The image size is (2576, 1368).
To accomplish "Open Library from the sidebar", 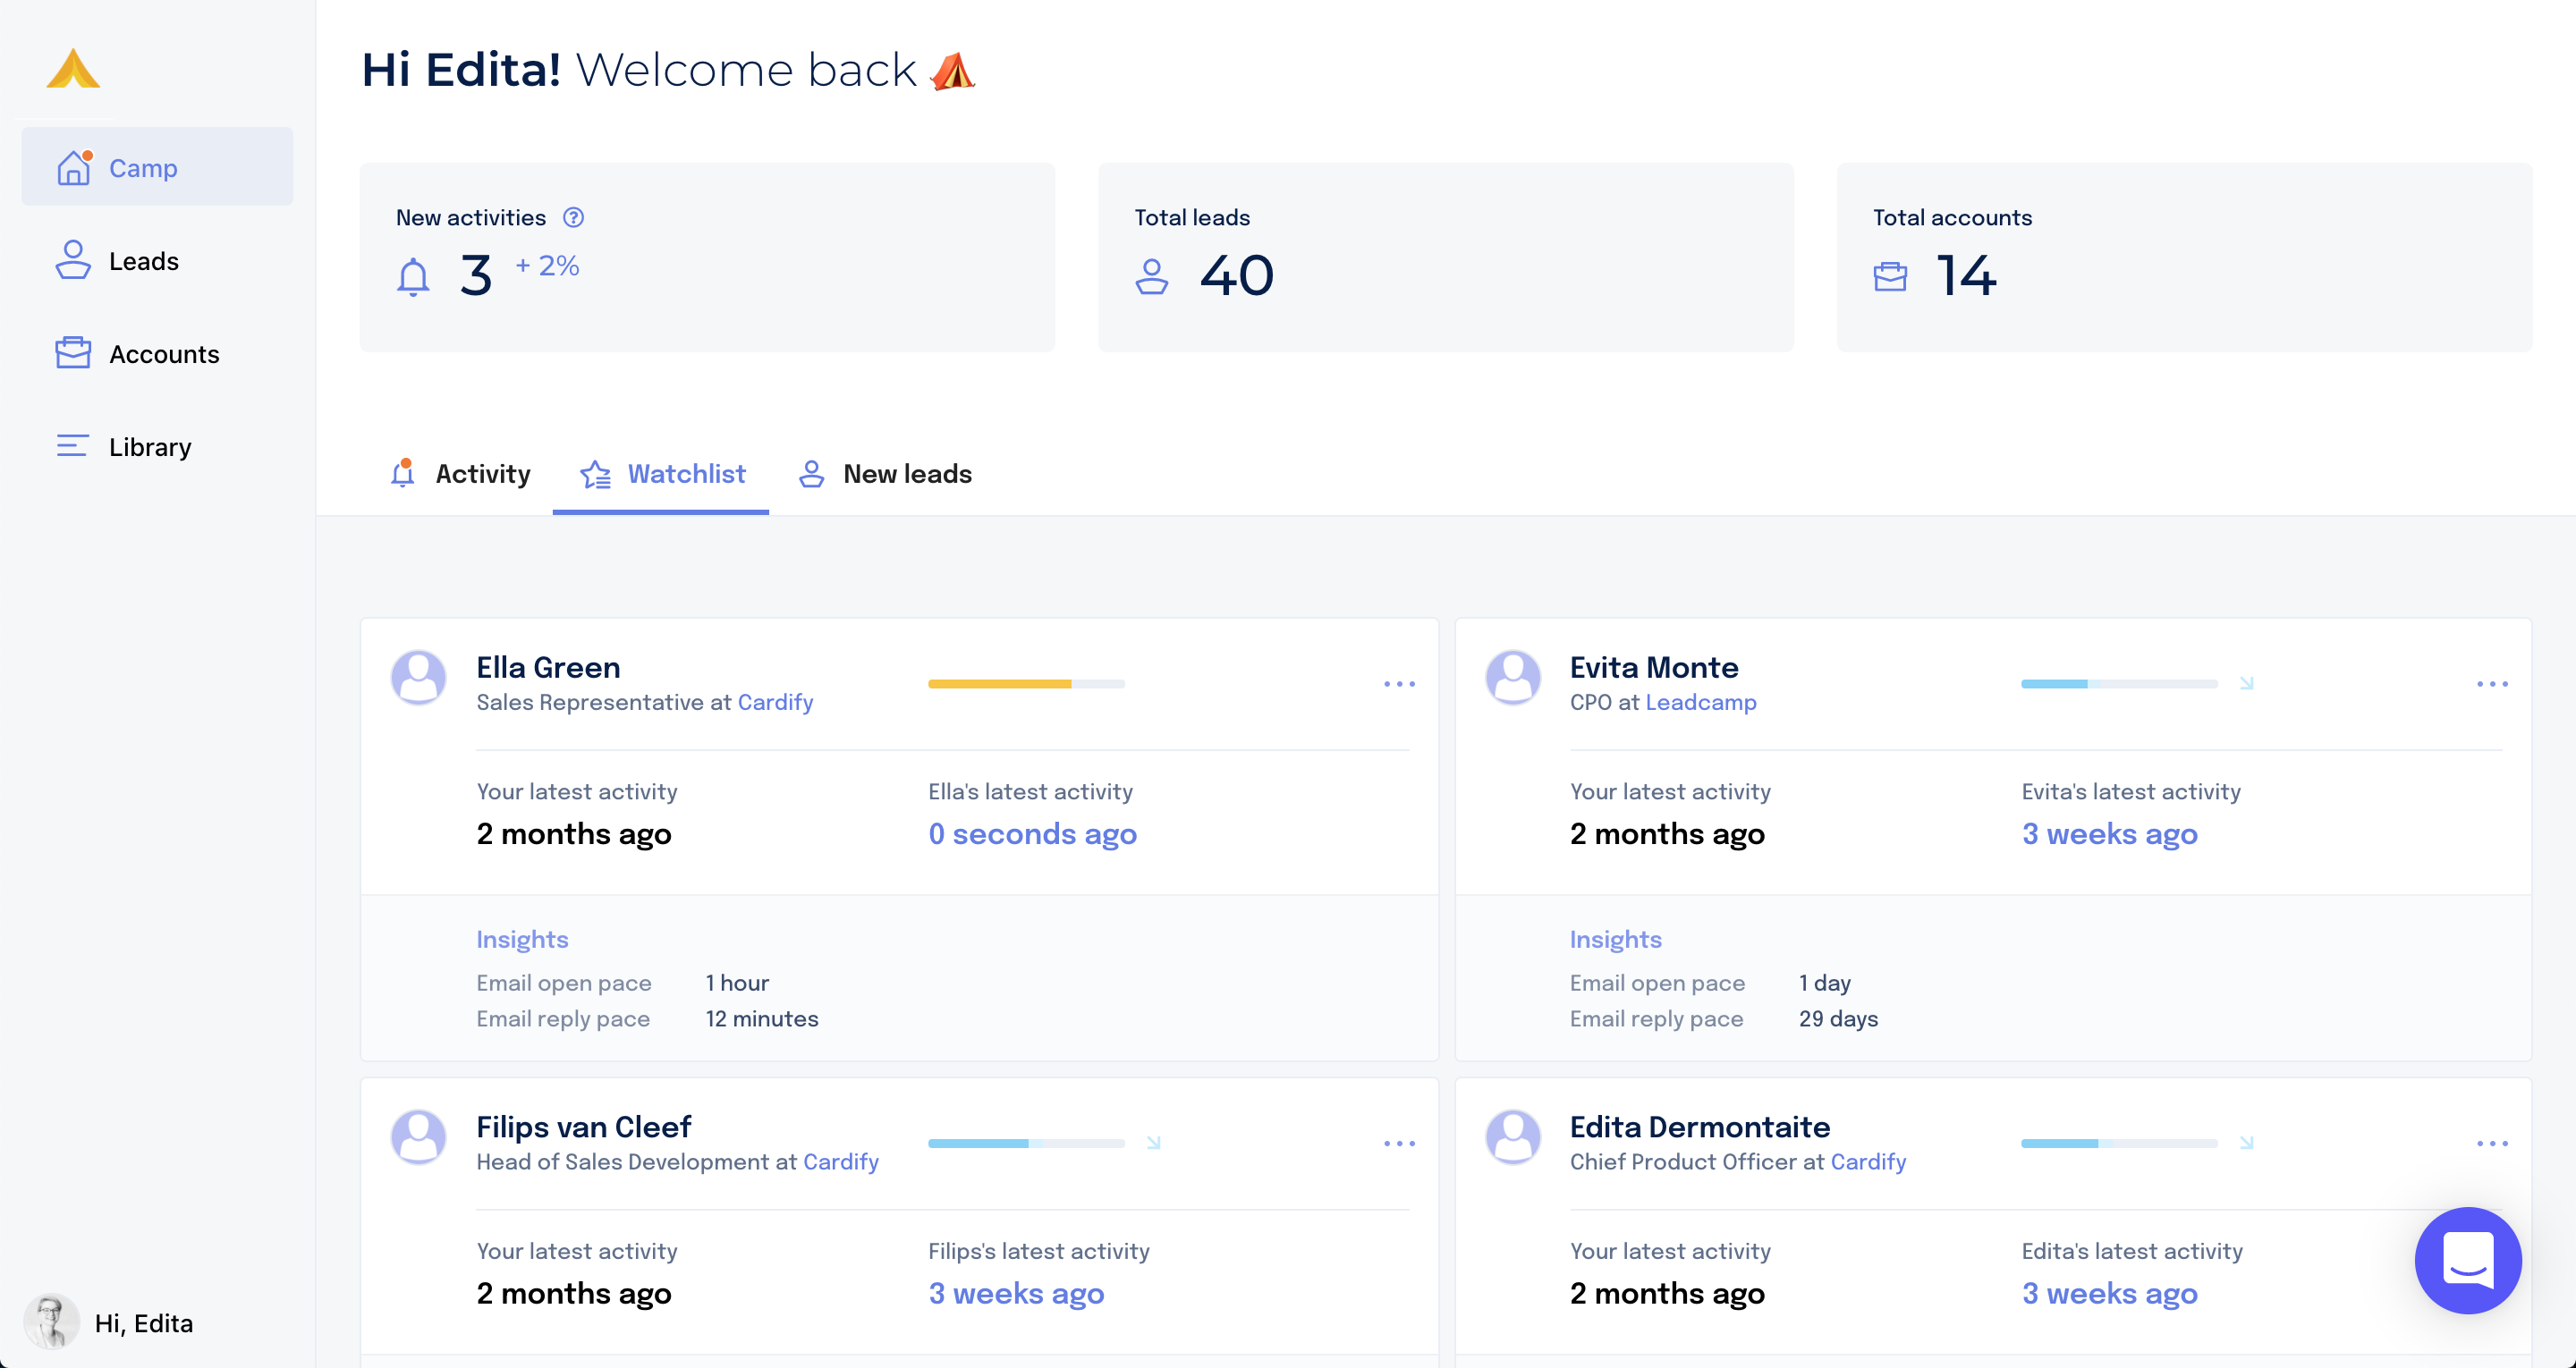I will (149, 447).
